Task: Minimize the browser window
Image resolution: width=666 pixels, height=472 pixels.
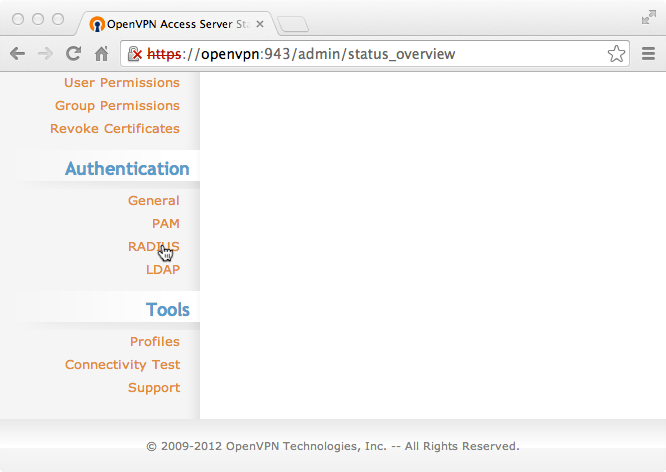Action: (x=38, y=19)
